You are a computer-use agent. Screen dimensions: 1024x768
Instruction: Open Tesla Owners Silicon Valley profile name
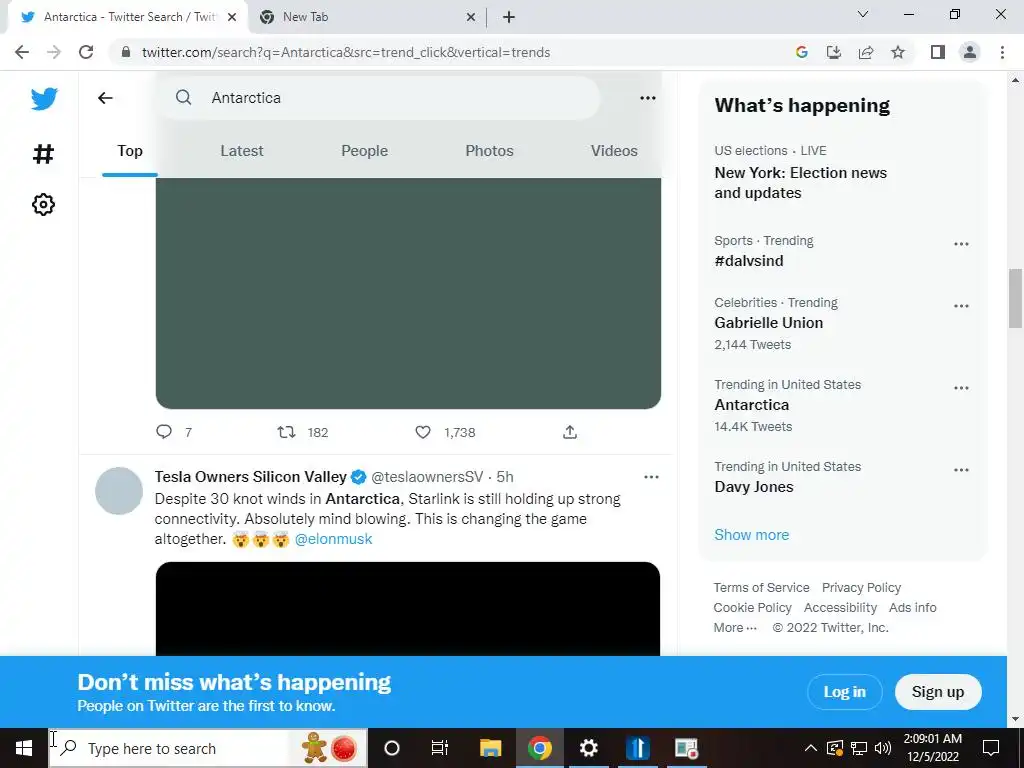pos(250,477)
